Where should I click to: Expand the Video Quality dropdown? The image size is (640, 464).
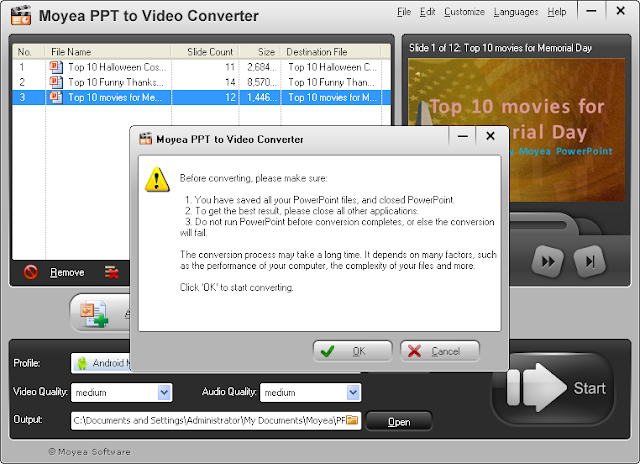point(164,393)
